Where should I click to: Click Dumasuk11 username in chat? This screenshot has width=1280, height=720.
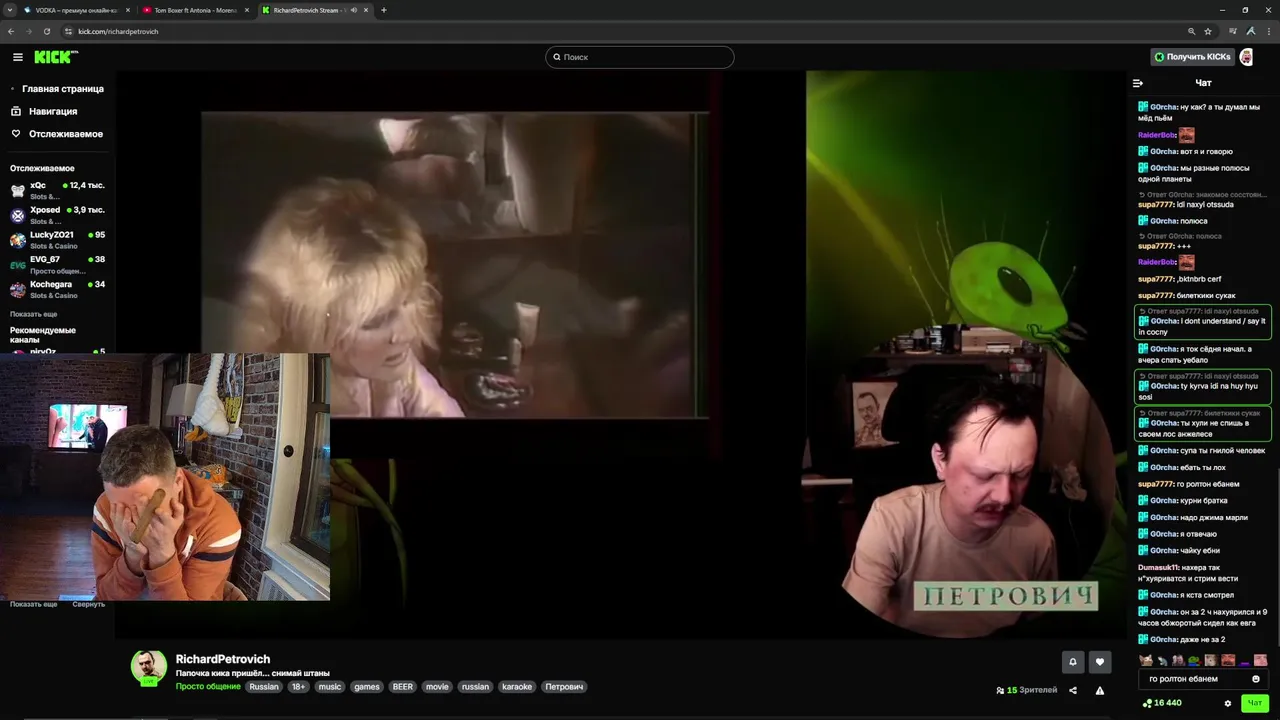pos(1159,567)
